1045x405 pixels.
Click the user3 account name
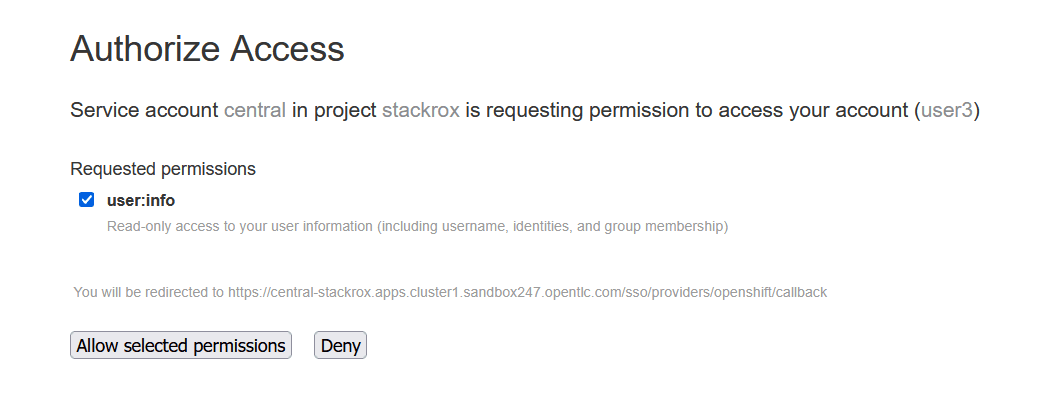(x=946, y=110)
